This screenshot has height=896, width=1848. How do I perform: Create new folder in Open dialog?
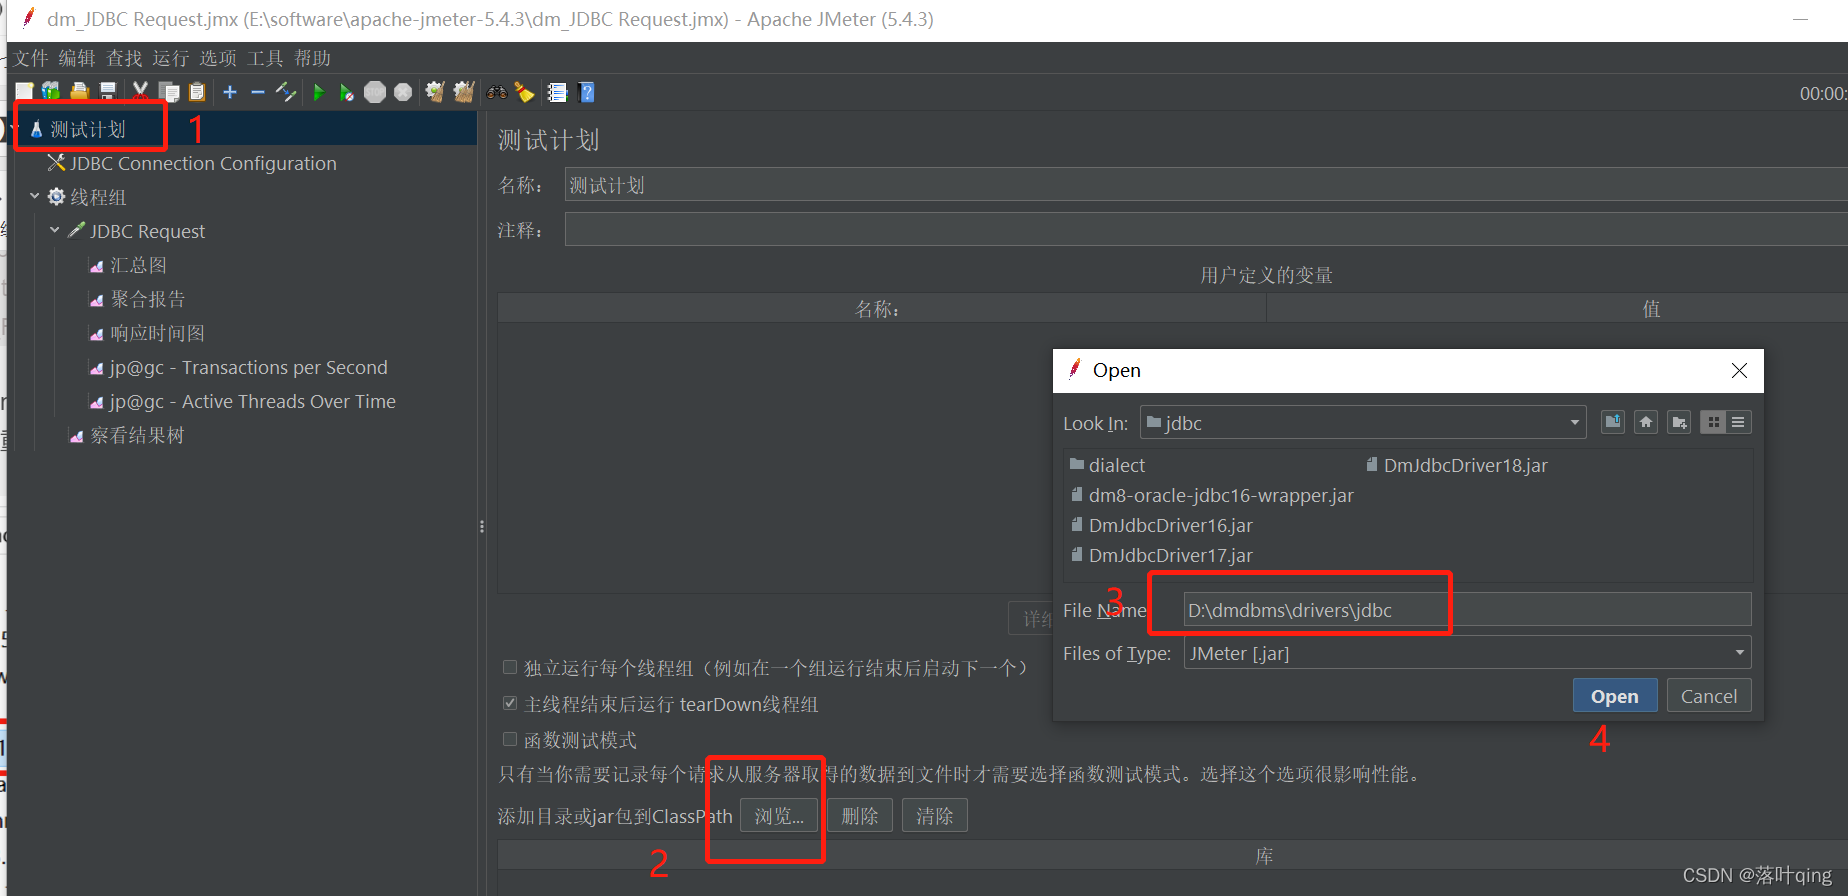click(1679, 422)
